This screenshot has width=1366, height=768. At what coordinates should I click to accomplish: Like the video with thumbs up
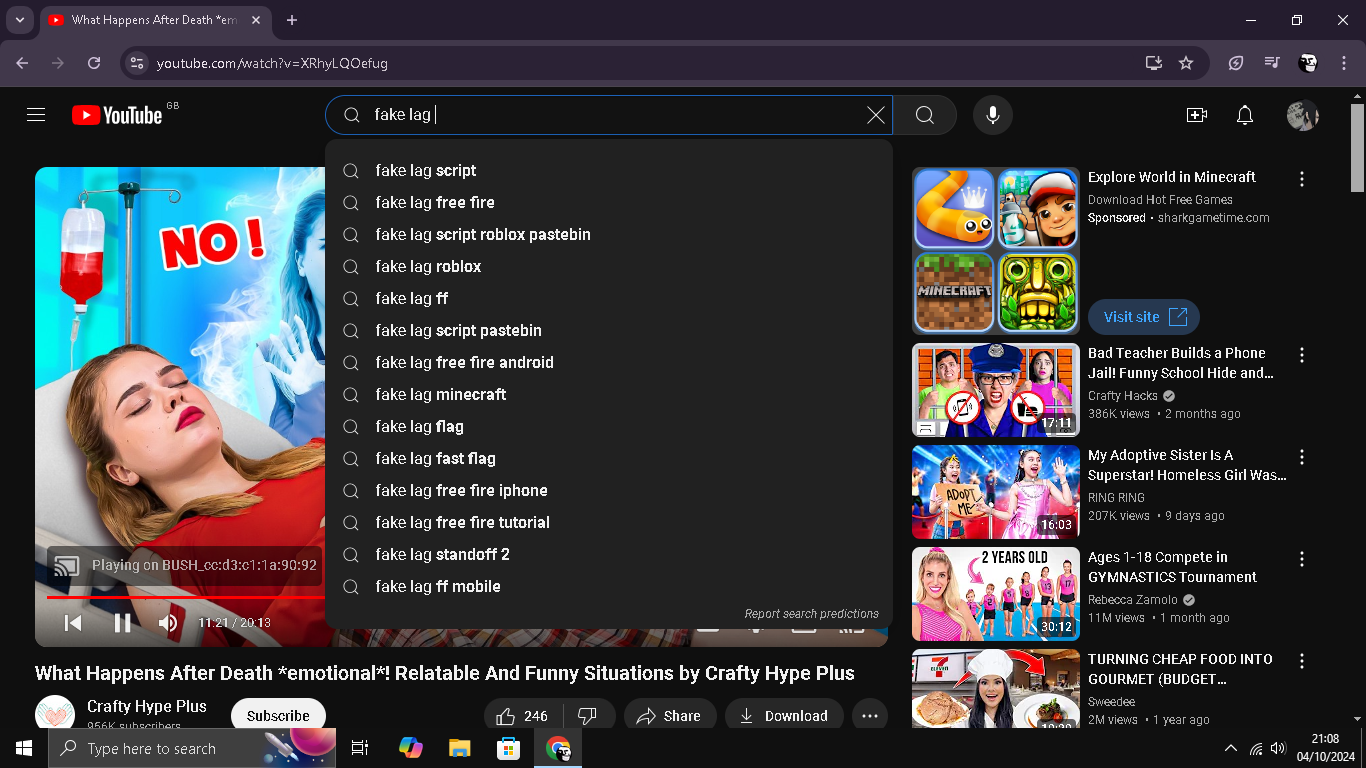[x=522, y=716]
